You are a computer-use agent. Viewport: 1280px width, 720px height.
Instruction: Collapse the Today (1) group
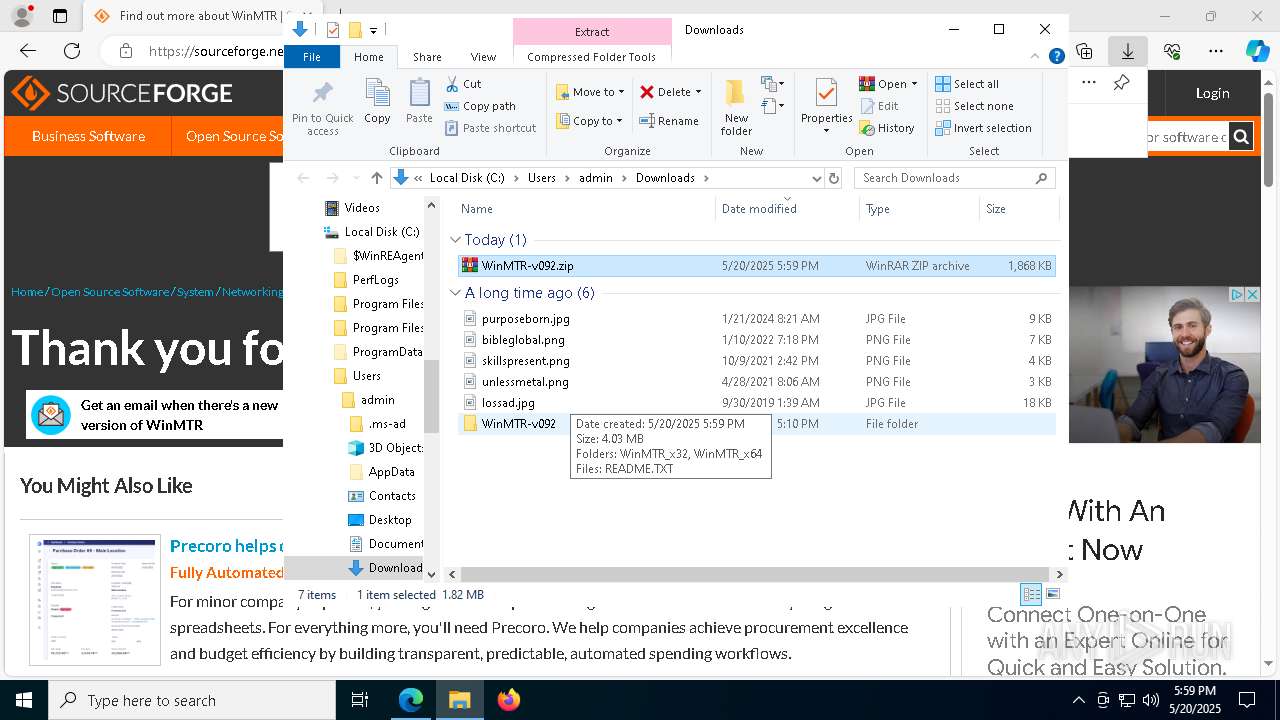456,240
